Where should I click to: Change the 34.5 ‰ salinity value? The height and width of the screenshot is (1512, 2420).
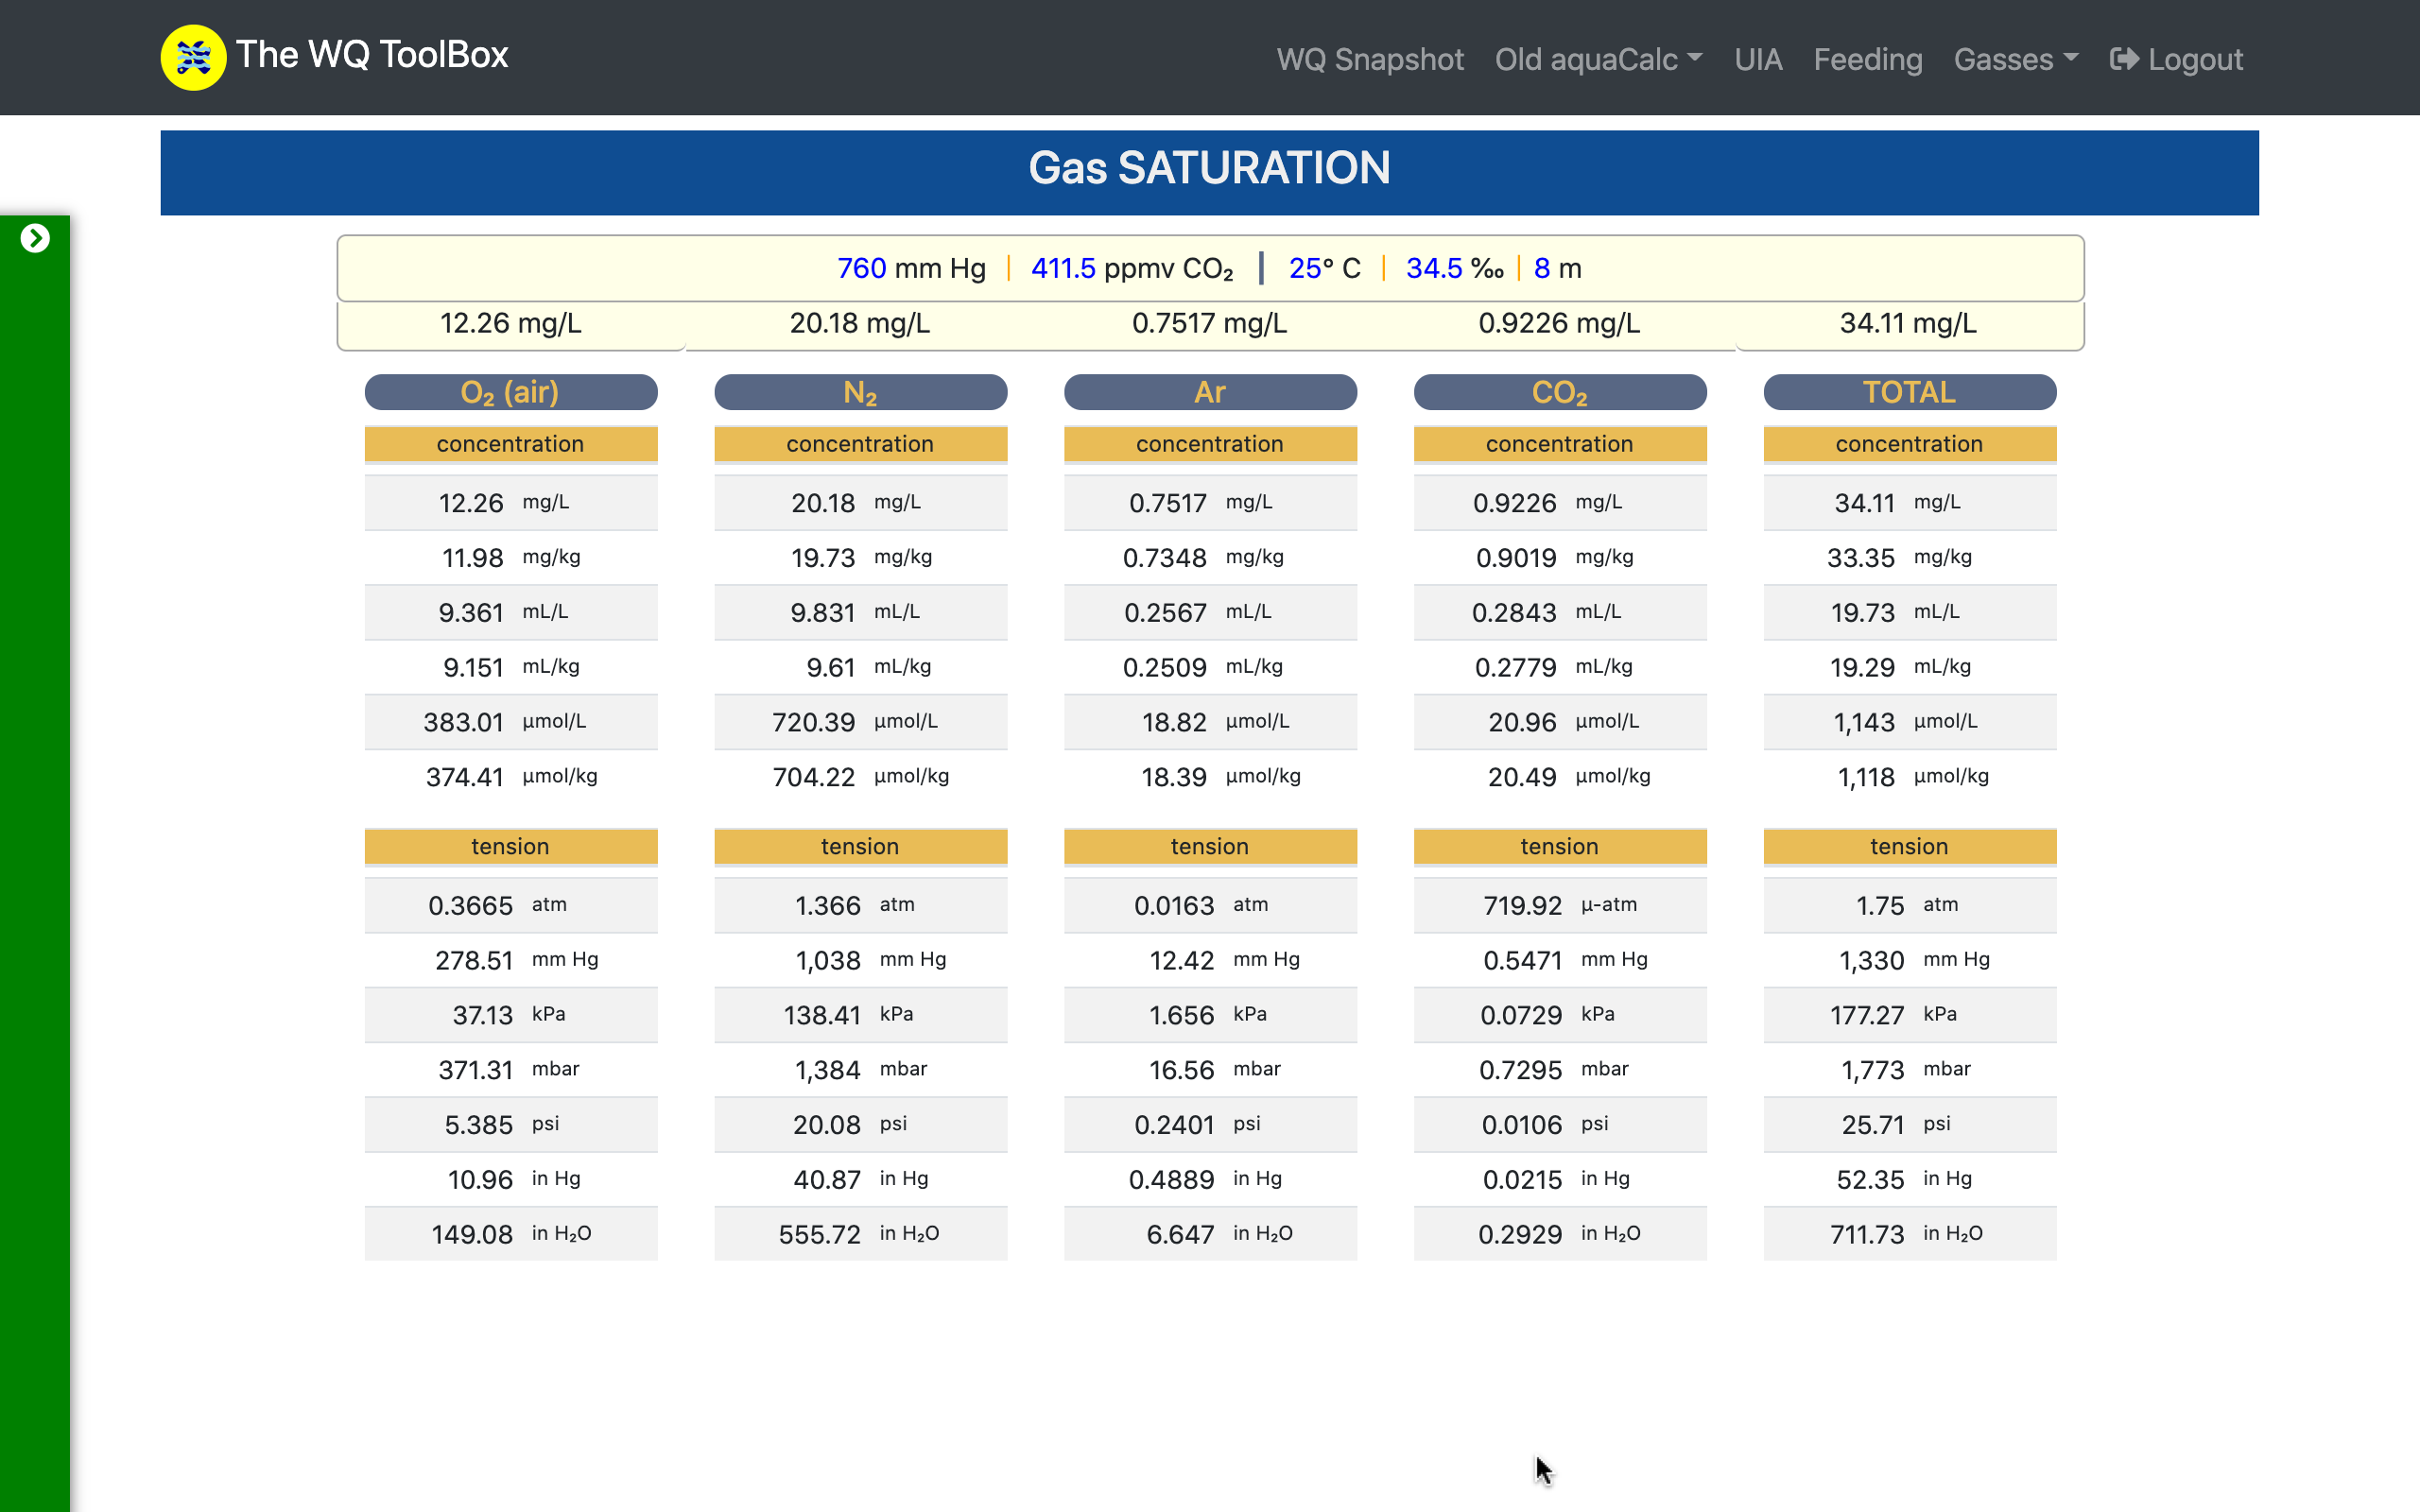coord(1433,268)
